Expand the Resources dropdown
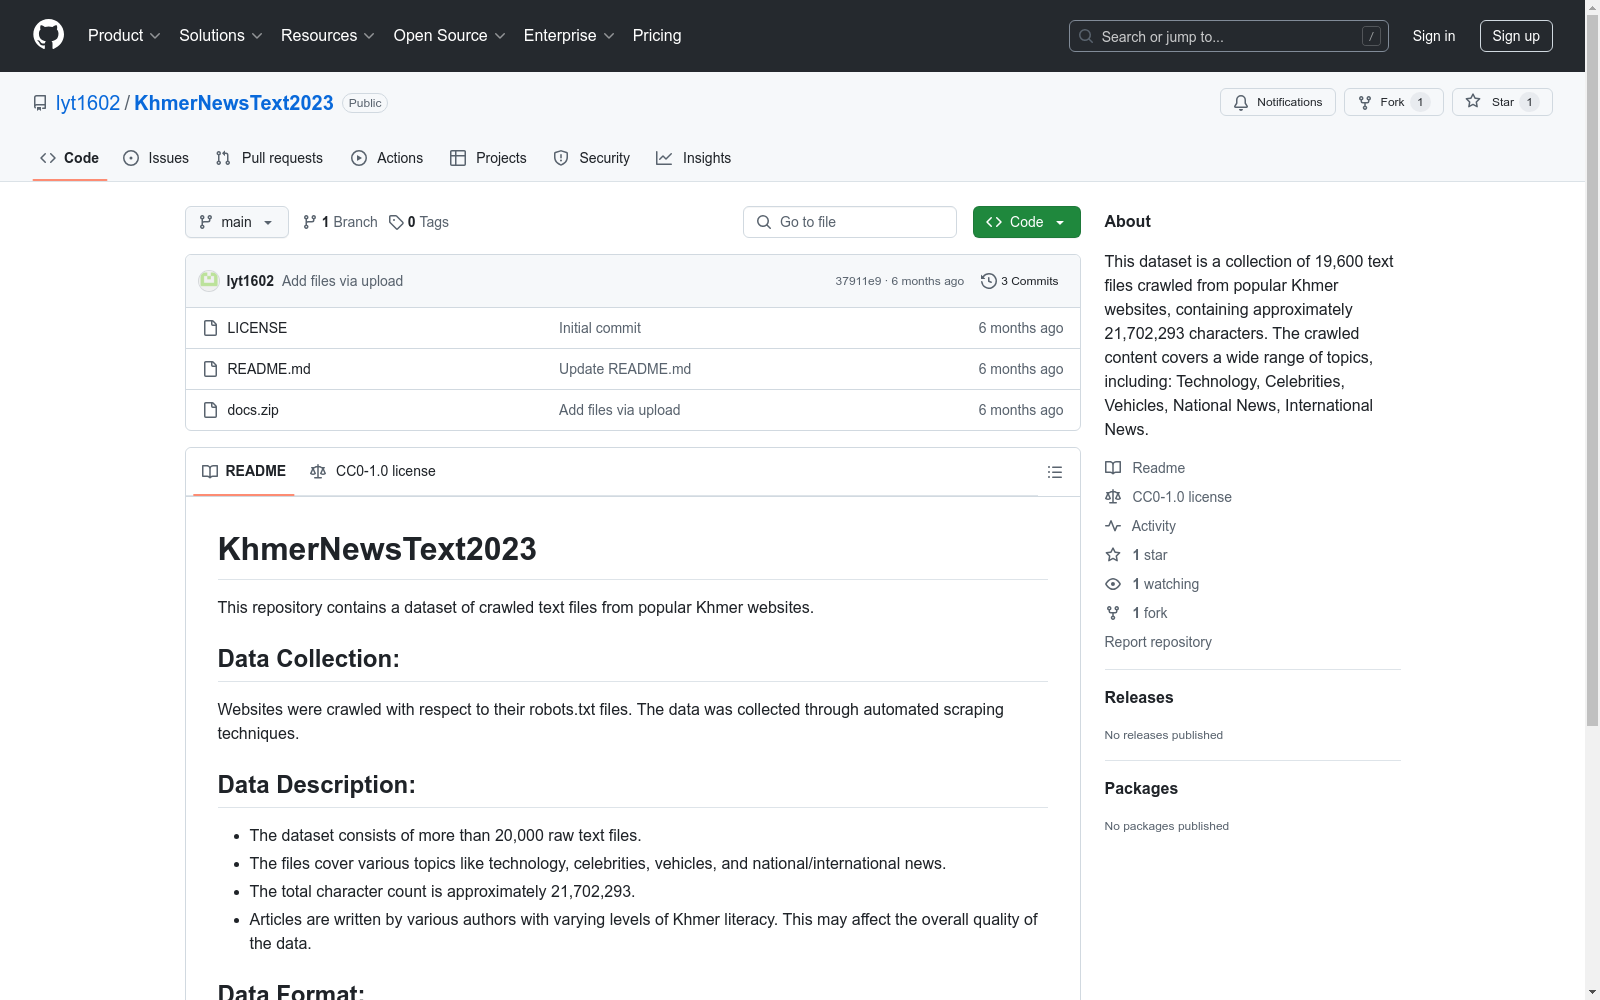Image resolution: width=1600 pixels, height=1000 pixels. pos(328,36)
